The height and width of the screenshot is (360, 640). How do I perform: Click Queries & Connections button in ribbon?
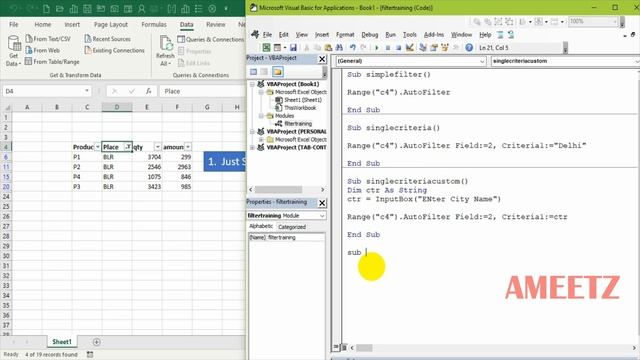click(211, 39)
